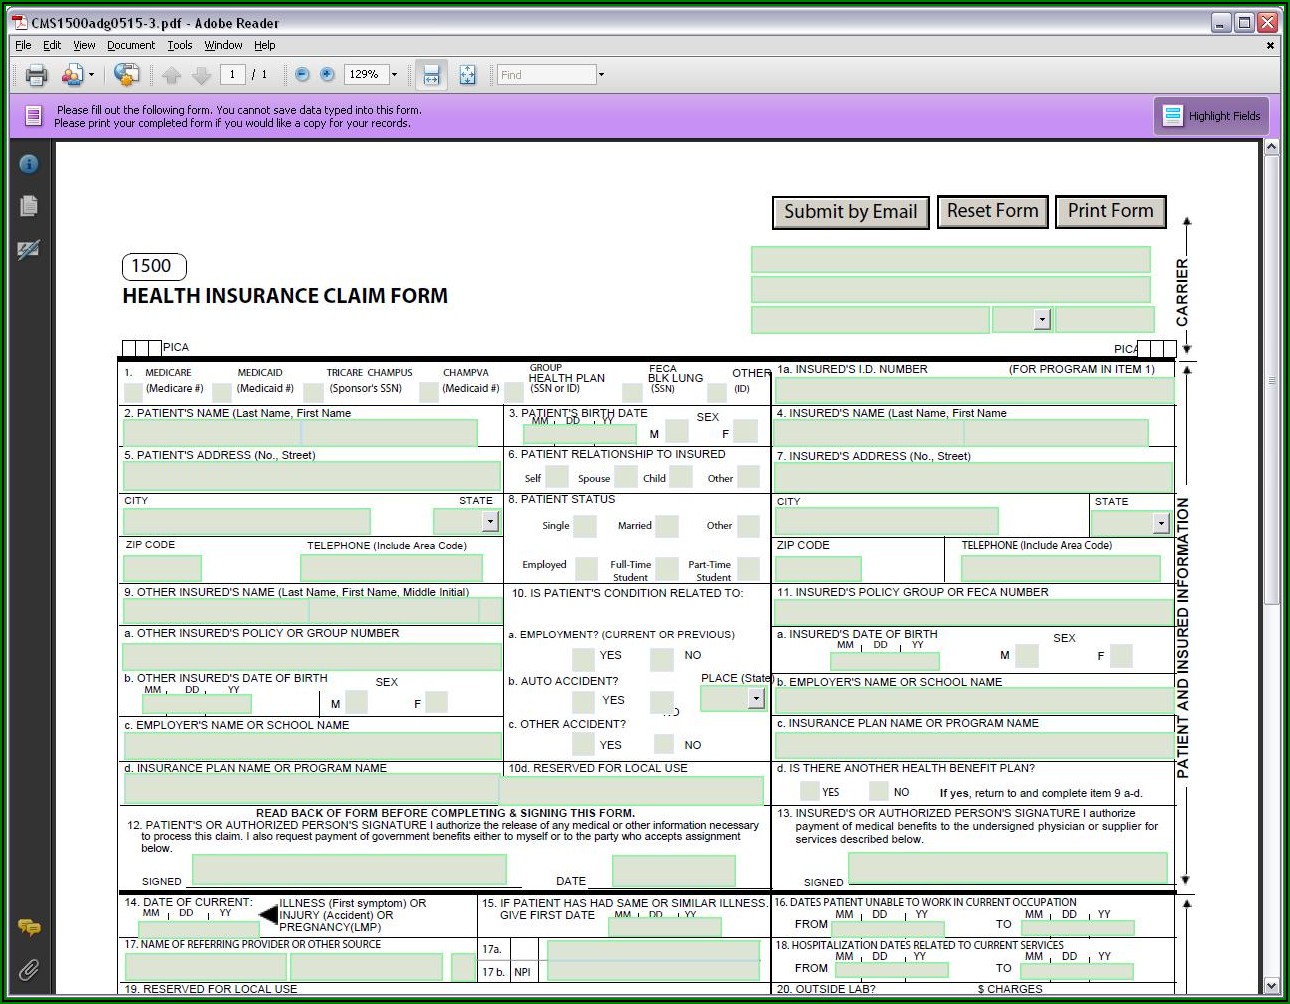Open the Signatures panel in sidebar
This screenshot has height=1004, width=1290.
click(29, 250)
